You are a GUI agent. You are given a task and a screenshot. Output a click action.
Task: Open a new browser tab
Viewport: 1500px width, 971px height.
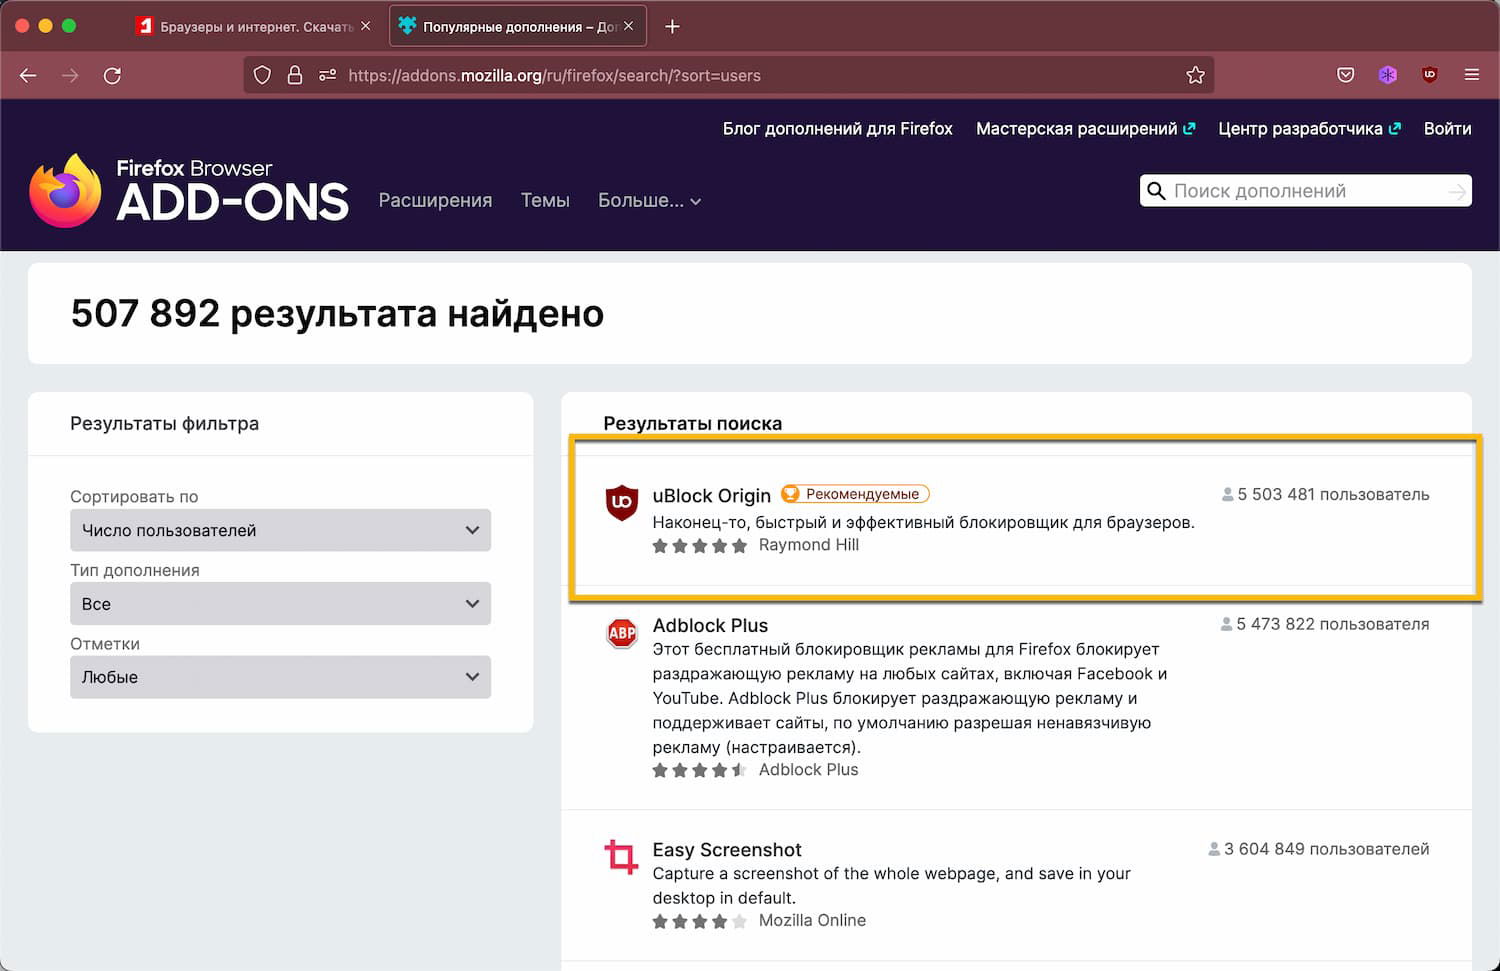pyautogui.click(x=672, y=26)
